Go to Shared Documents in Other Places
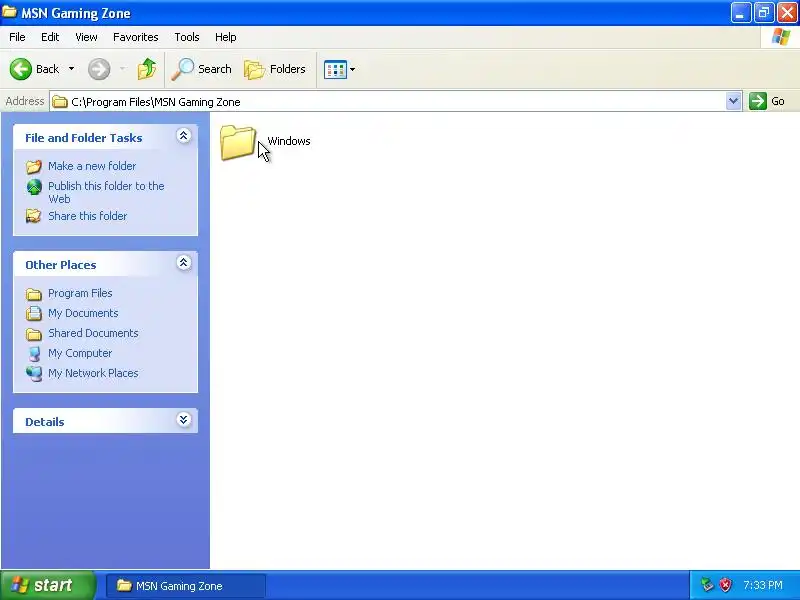Viewport: 800px width, 600px height. pos(93,333)
